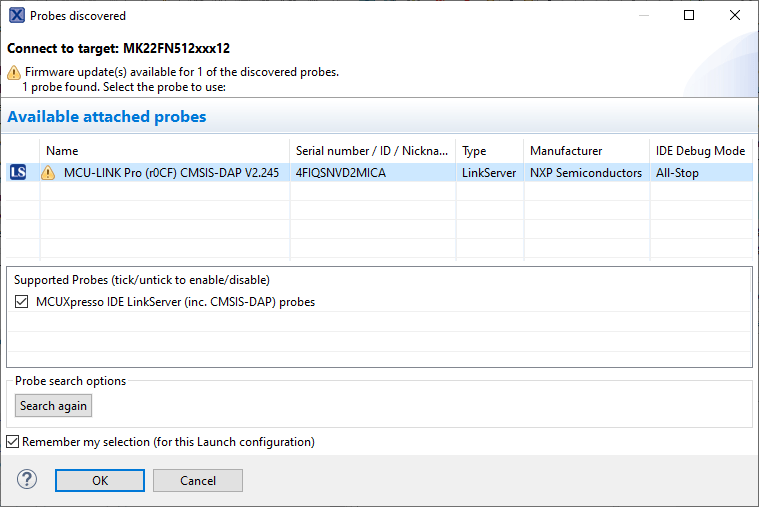Screen dimensions: 759x507
Task: Toggle Remember my selection checkbox
Action: coord(13,441)
